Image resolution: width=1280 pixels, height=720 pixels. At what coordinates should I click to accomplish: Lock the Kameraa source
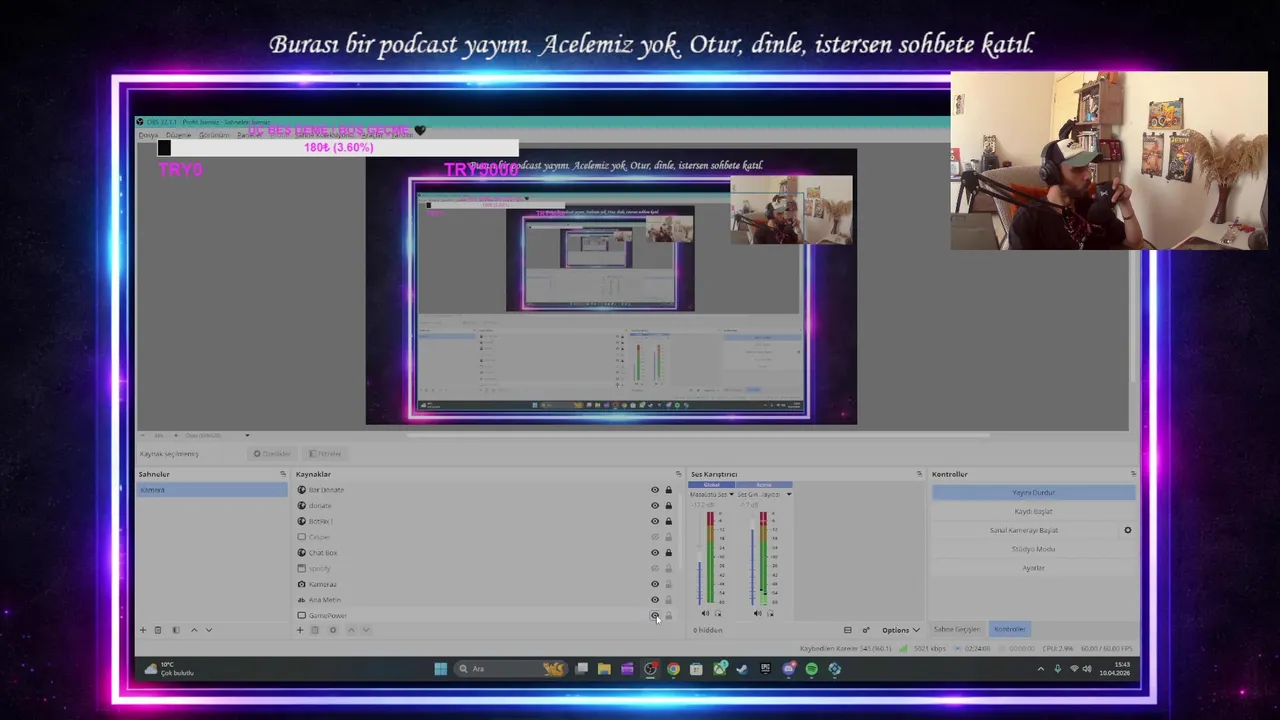[x=669, y=584]
